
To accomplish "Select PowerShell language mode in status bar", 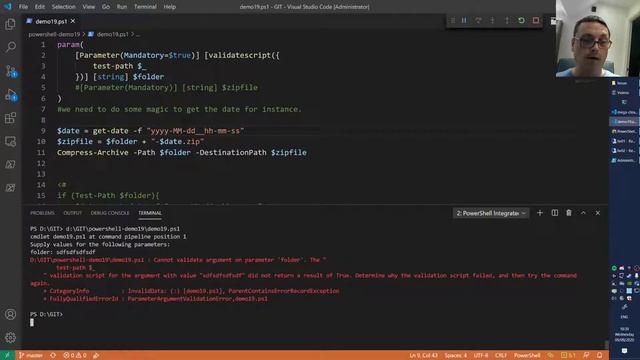I will click(x=527, y=356).
